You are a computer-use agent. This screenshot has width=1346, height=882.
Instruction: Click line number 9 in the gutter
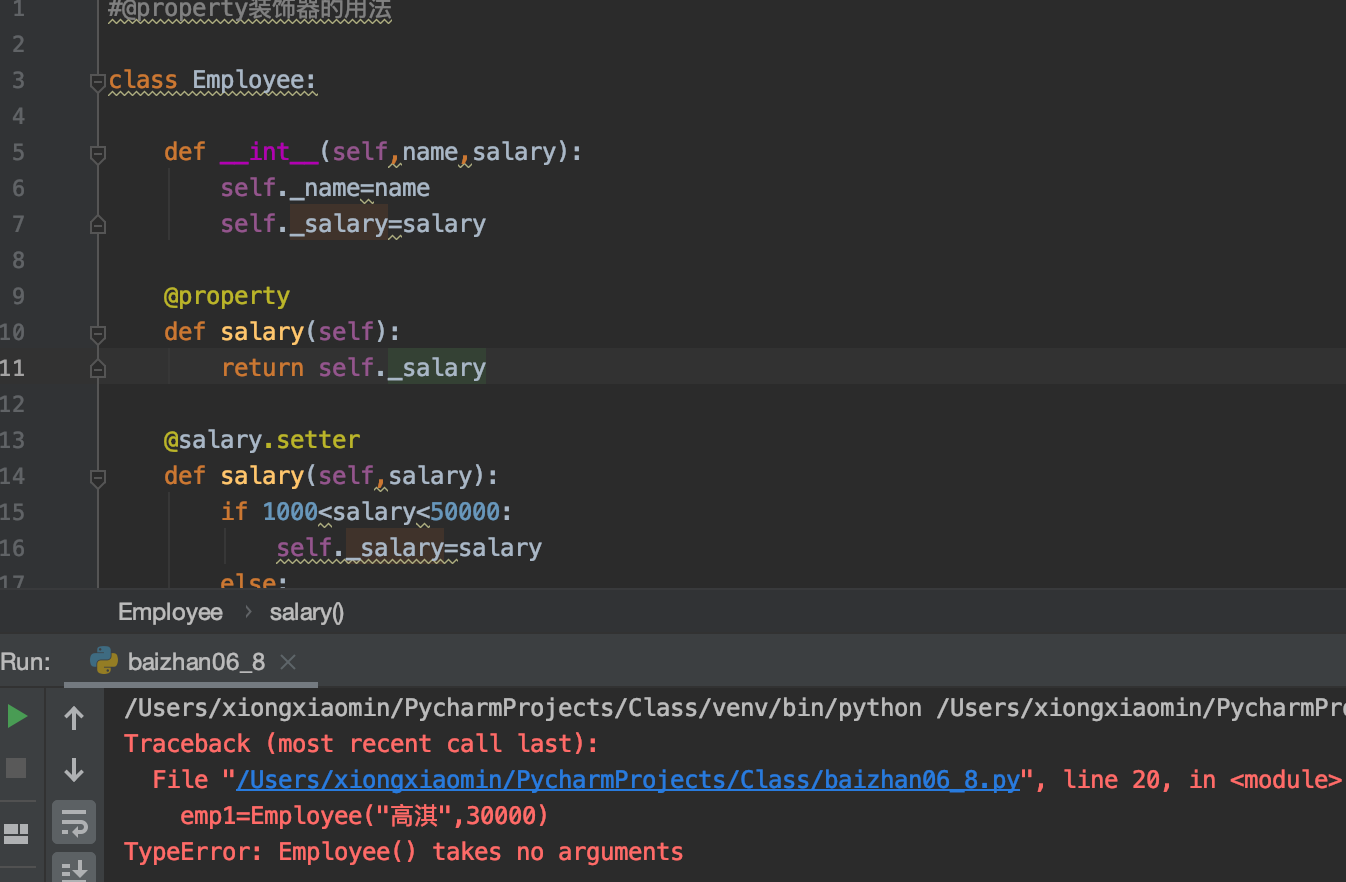17,296
